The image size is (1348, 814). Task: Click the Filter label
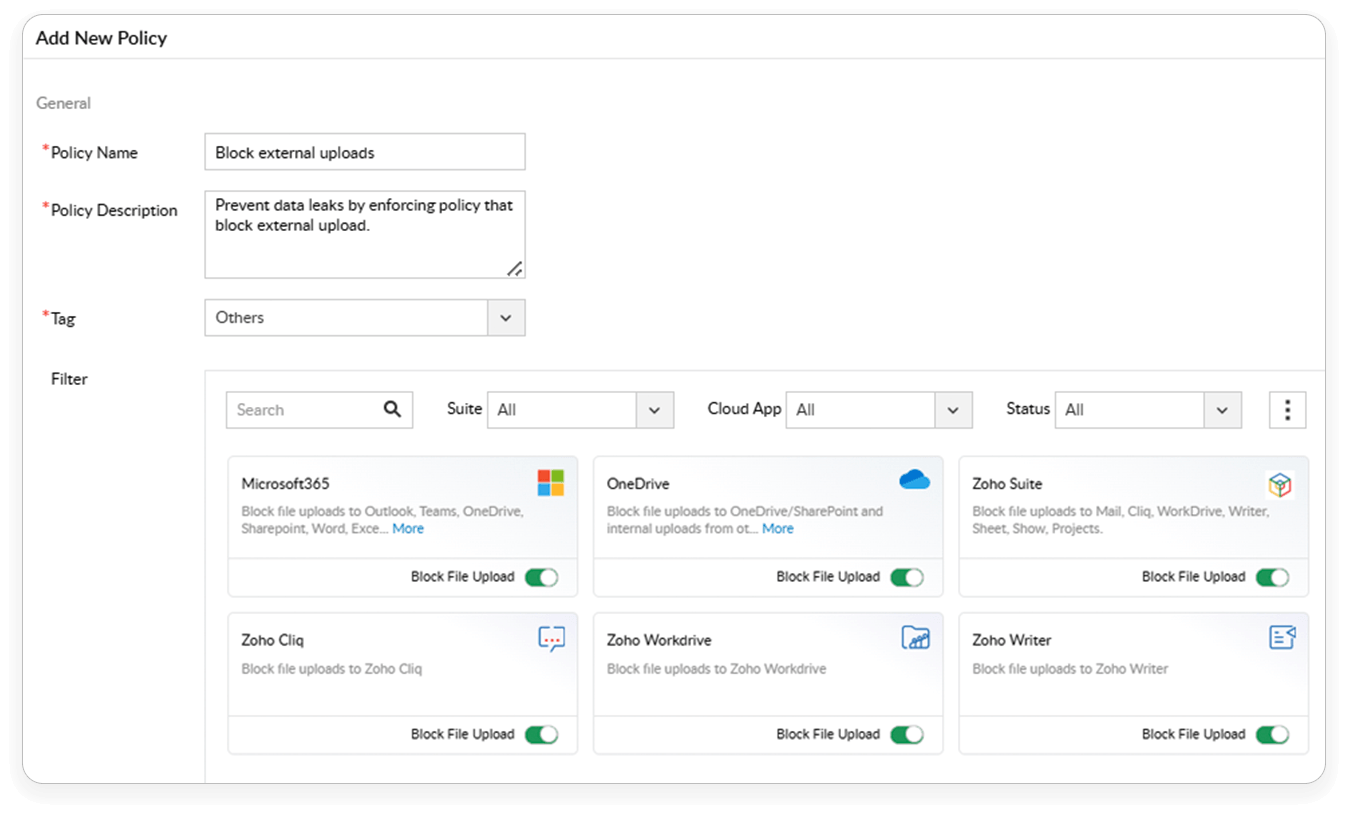tap(69, 379)
